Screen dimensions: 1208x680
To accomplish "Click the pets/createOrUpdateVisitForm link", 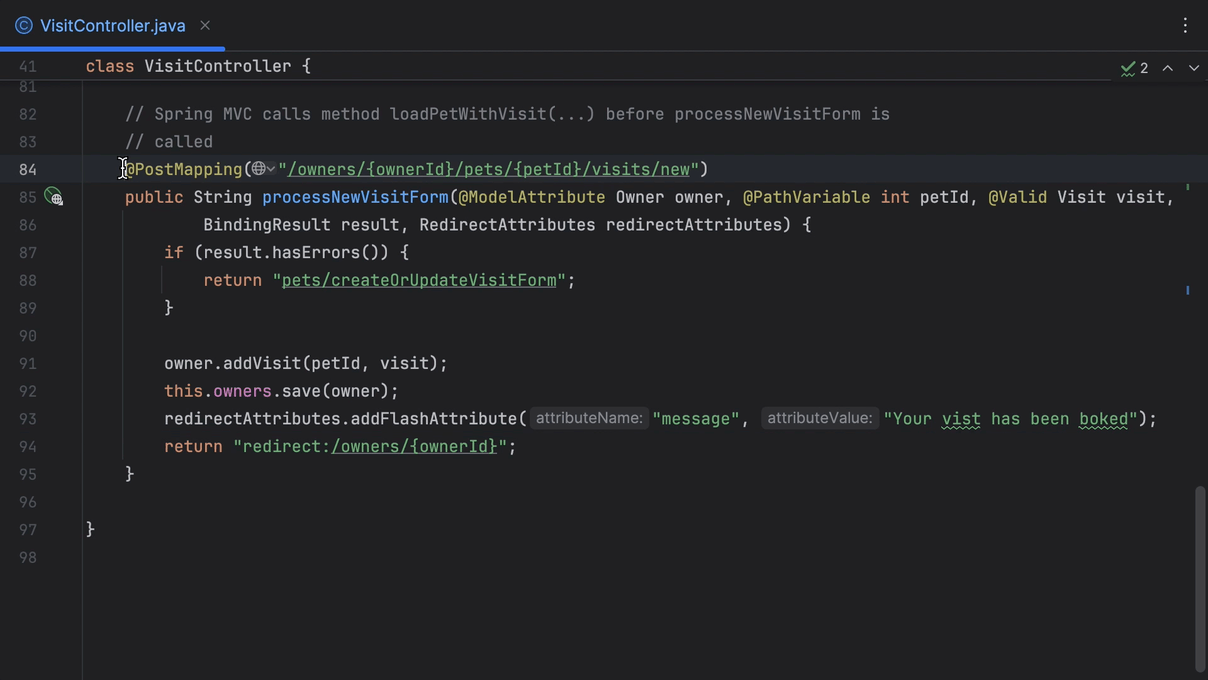I will click(x=420, y=280).
